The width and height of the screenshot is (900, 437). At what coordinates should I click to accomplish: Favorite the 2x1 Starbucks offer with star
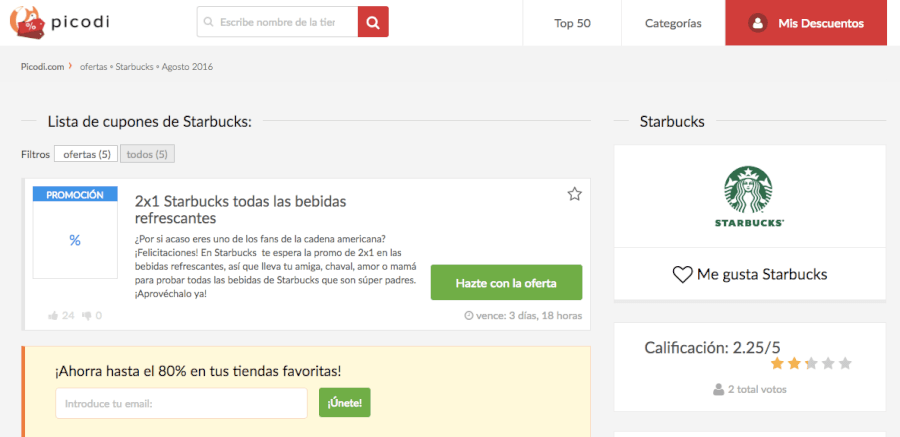pyautogui.click(x=574, y=194)
